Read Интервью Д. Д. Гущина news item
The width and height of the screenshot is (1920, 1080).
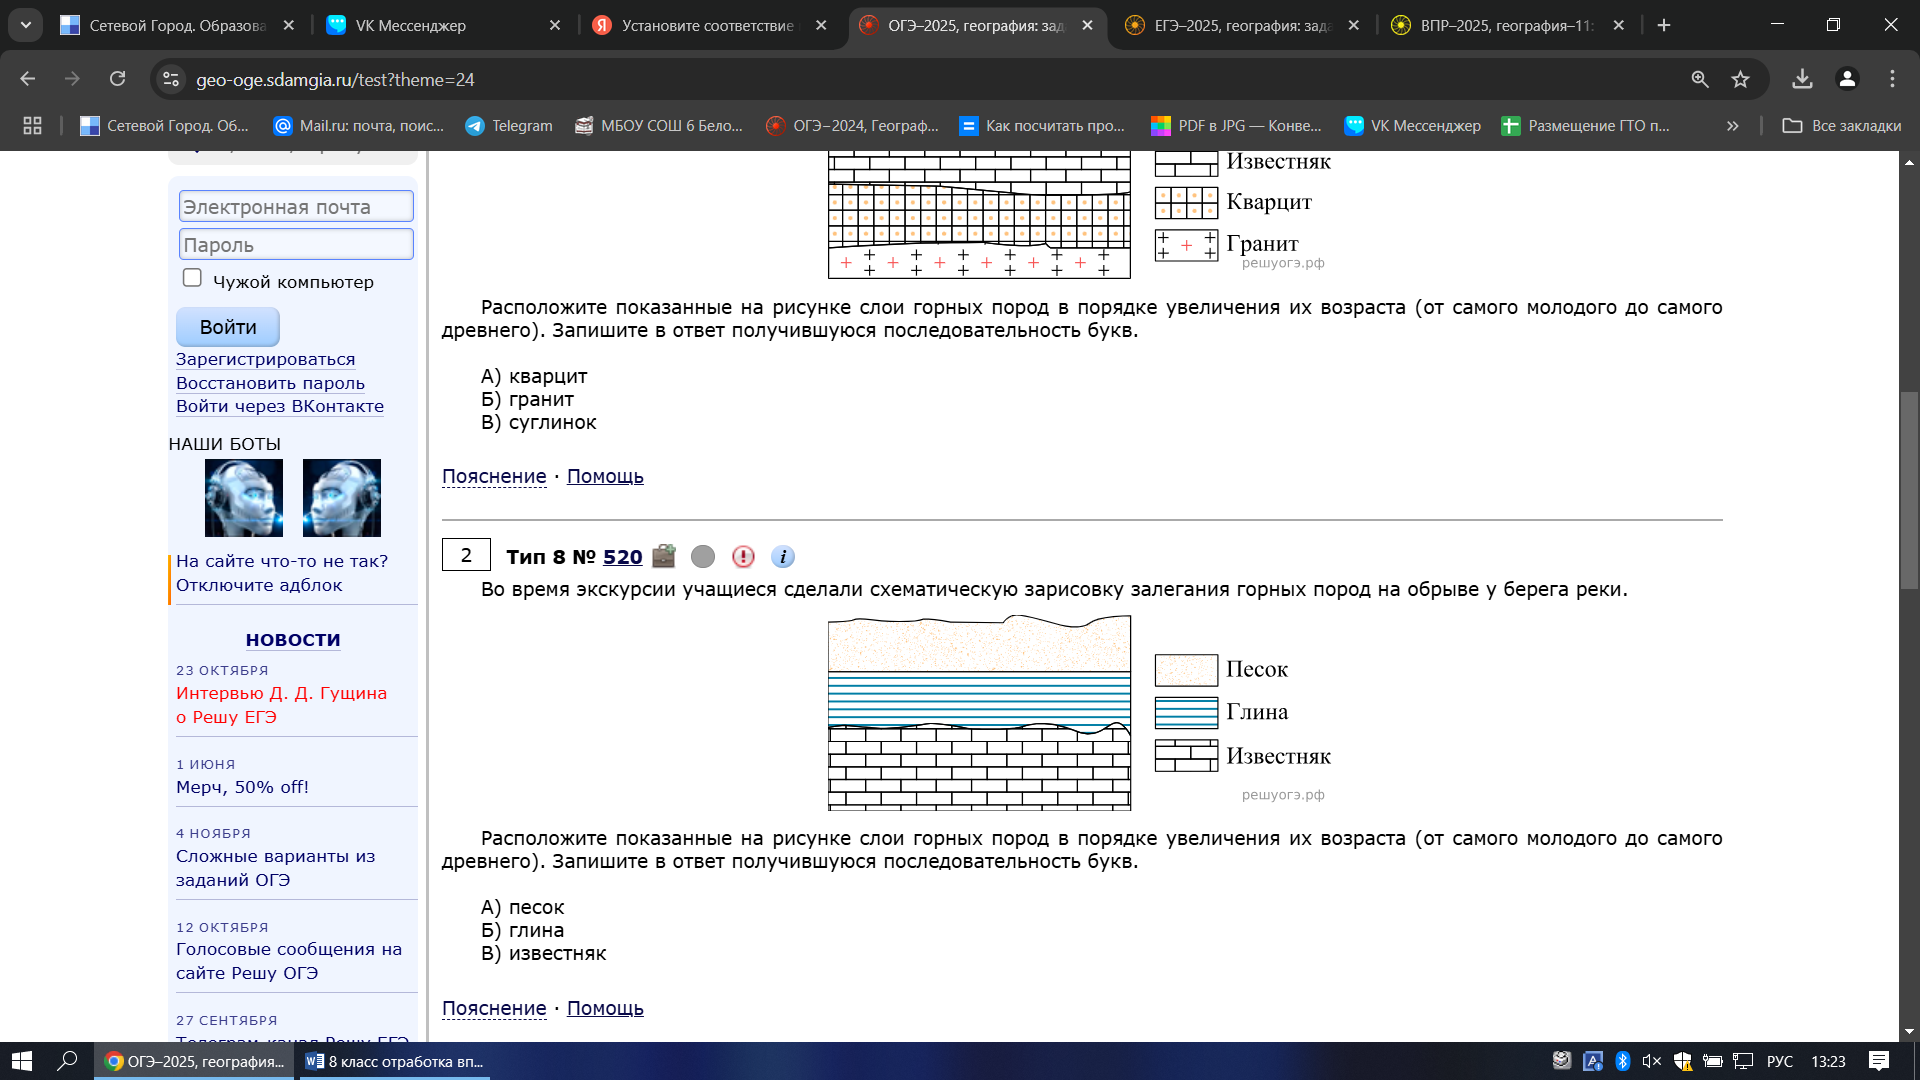(281, 705)
